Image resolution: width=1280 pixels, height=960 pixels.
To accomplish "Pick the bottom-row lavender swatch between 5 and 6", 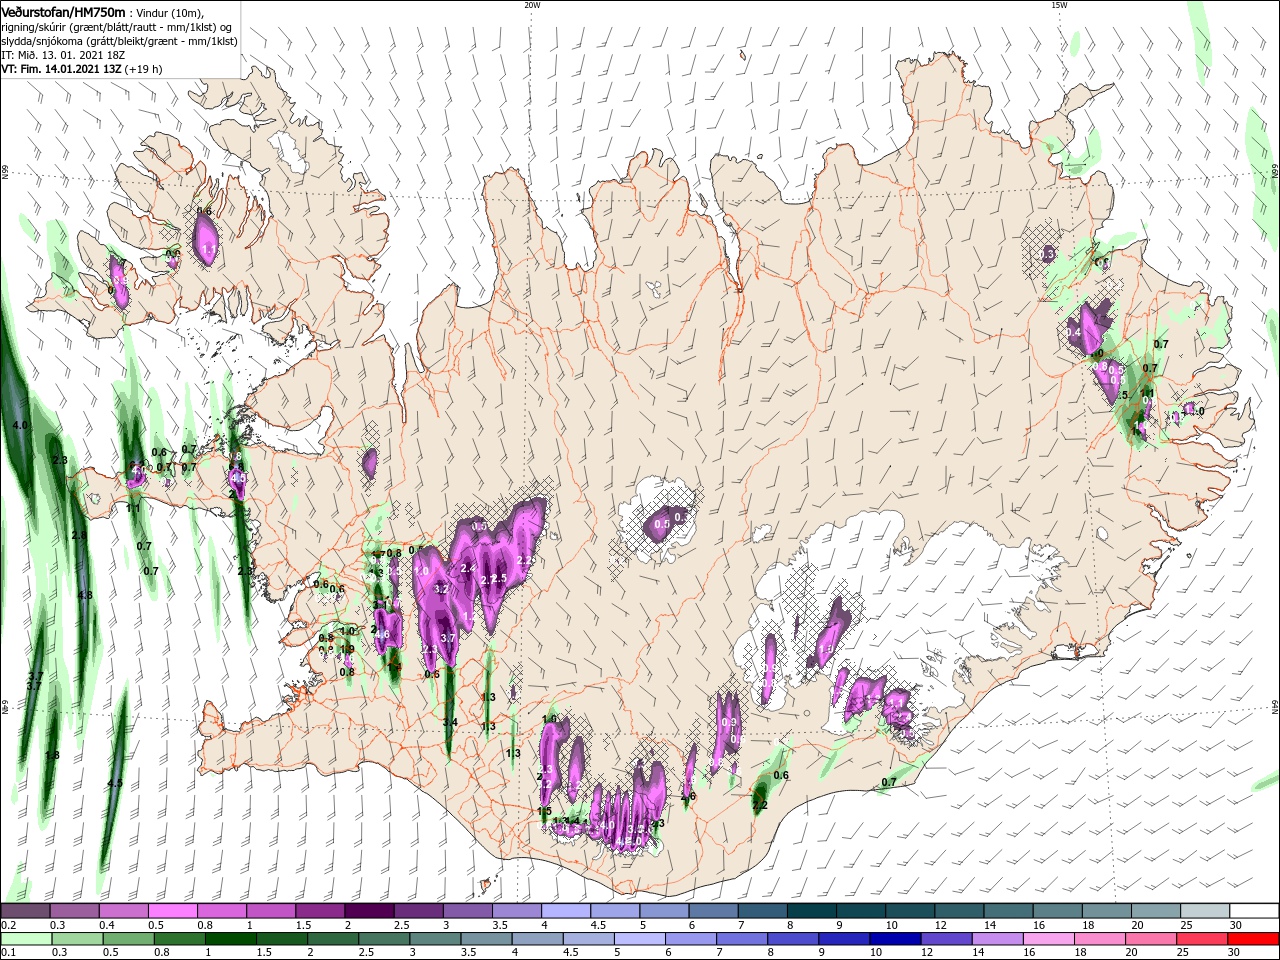I will 639,939.
